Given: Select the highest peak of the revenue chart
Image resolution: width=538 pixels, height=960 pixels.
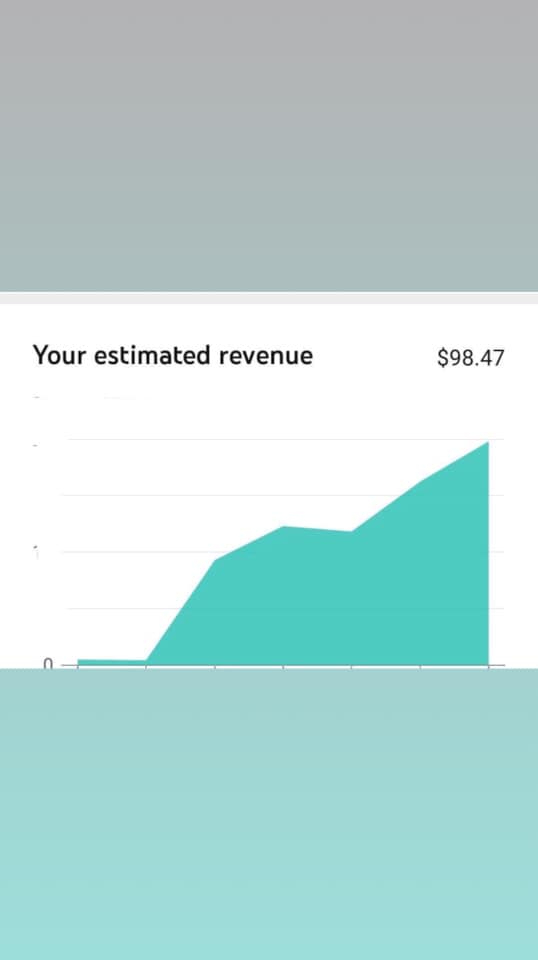Looking at the screenshot, I should 487,443.
